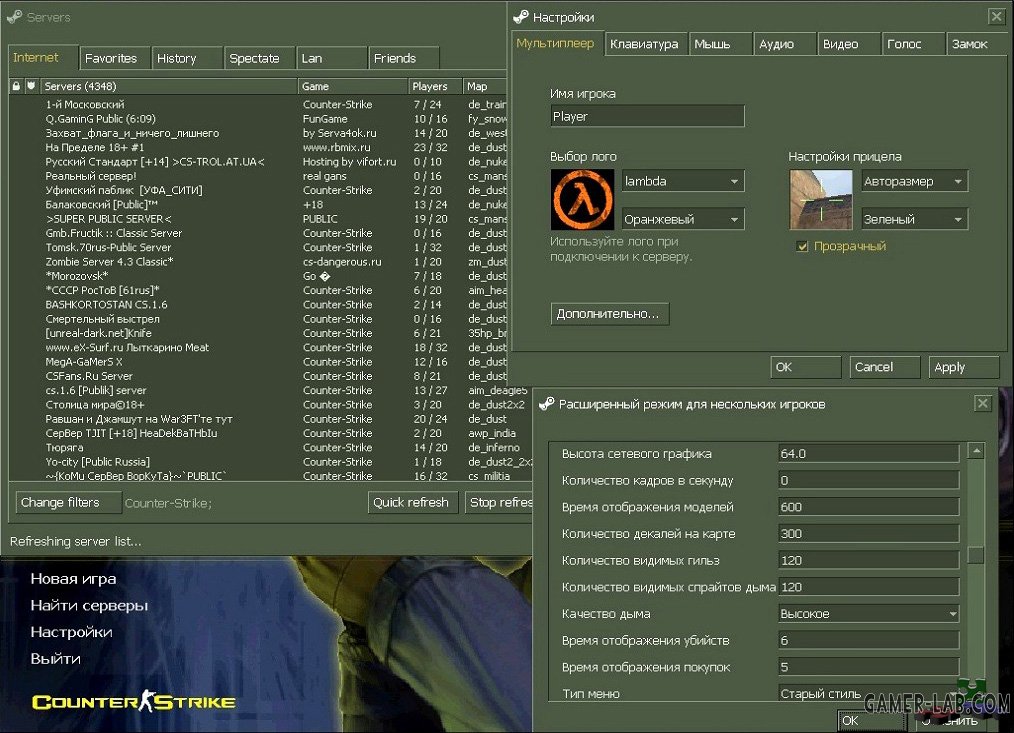This screenshot has height=733, width=1014.
Task: Open the lambda logo dropdown
Action: [683, 181]
